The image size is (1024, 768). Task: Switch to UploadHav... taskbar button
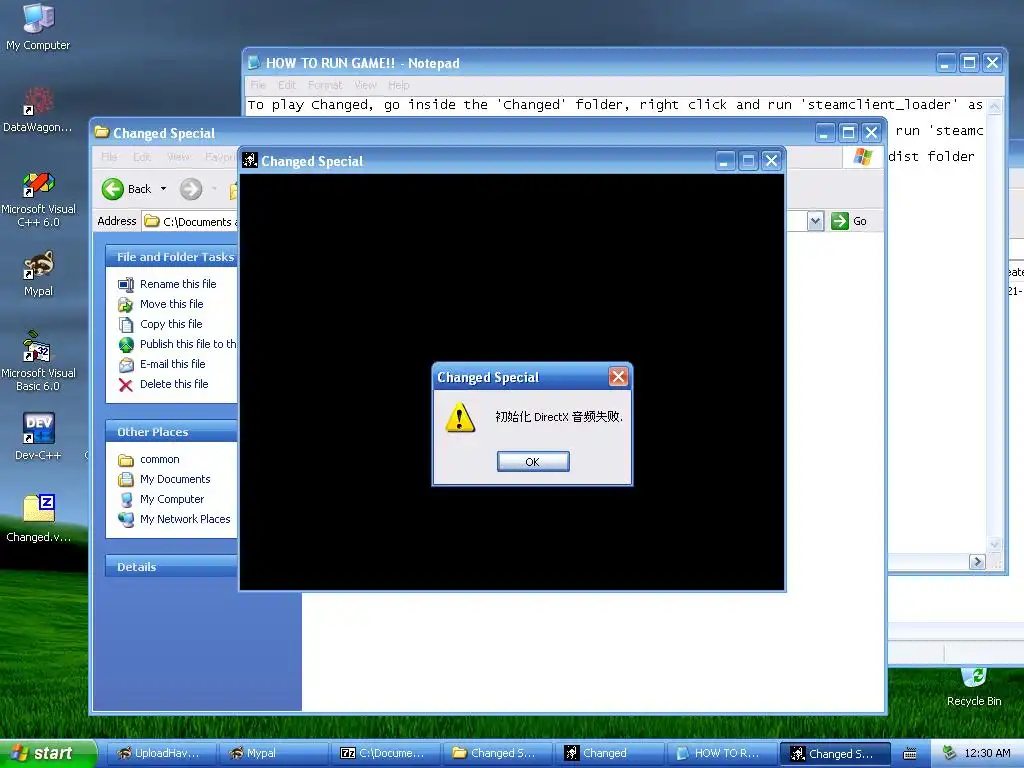pos(160,753)
